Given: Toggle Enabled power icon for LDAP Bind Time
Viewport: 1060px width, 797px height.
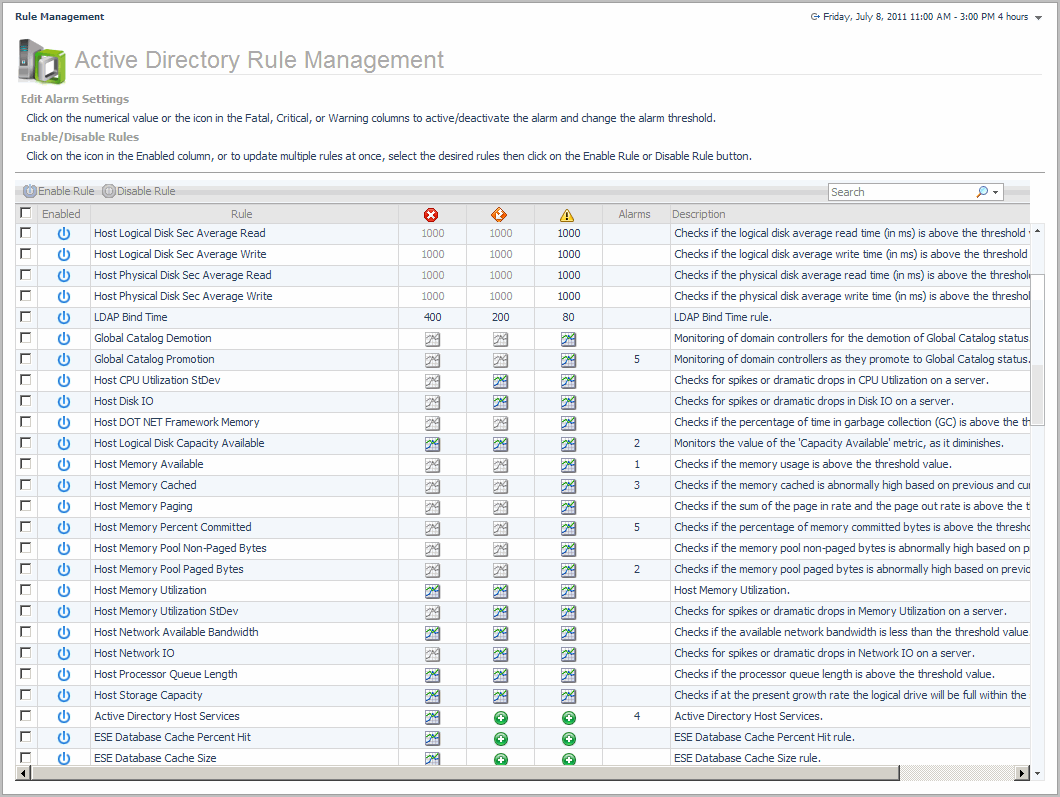Looking at the screenshot, I should [64, 317].
